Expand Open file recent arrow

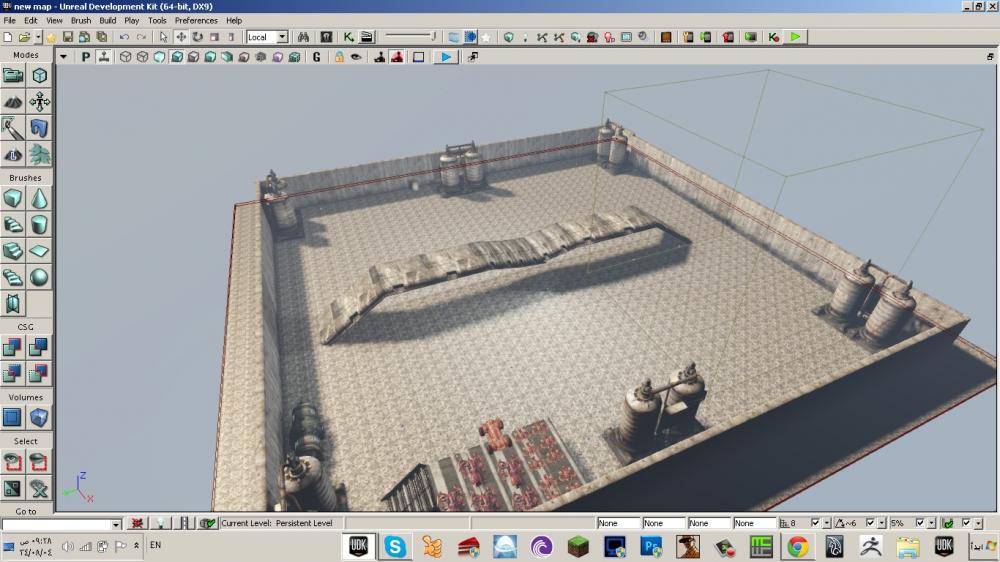pos(38,37)
